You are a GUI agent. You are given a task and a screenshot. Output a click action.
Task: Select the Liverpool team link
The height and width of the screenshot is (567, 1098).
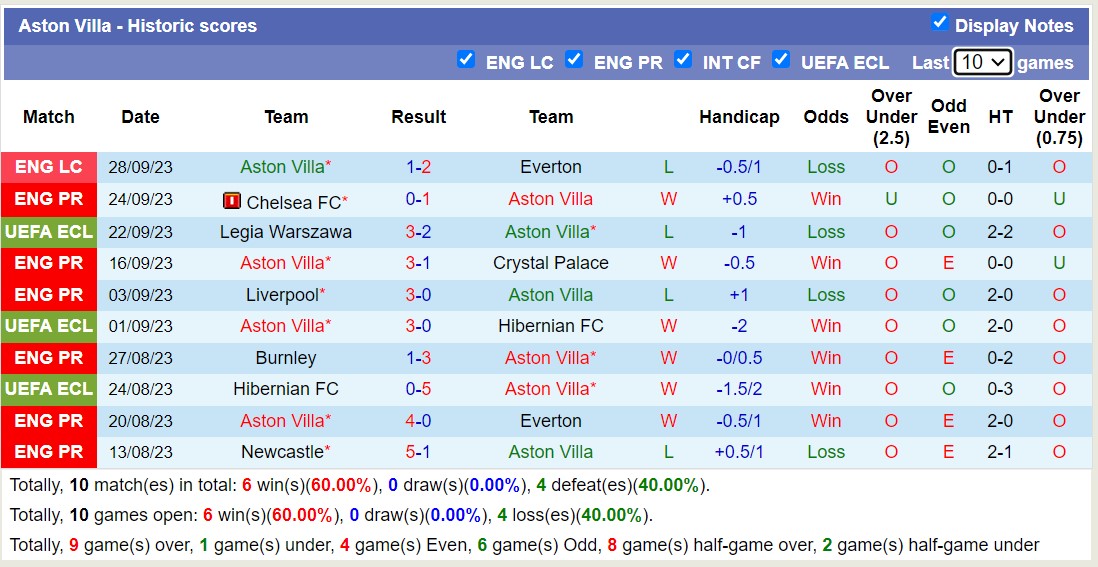tap(282, 295)
